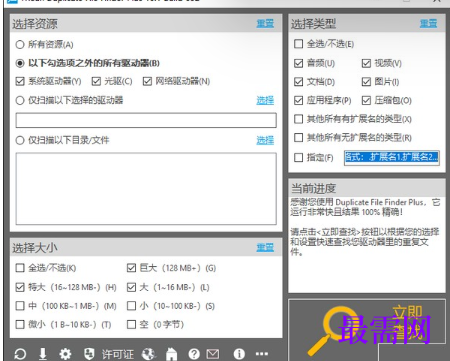The image size is (450, 361).
Task: Click the download arrow icon
Action: click(43, 354)
